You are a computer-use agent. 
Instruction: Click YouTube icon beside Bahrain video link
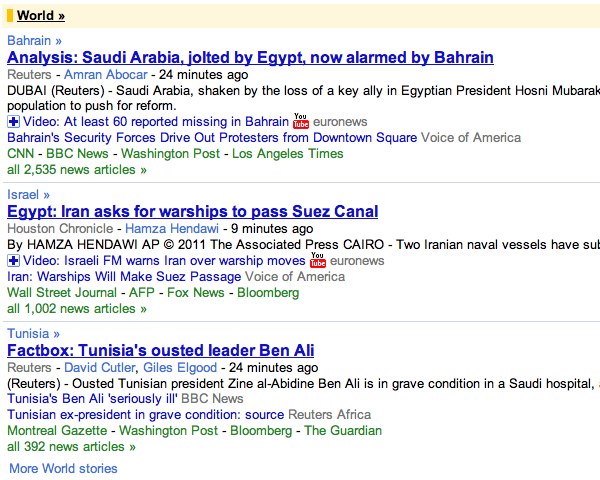pyautogui.click(x=301, y=121)
